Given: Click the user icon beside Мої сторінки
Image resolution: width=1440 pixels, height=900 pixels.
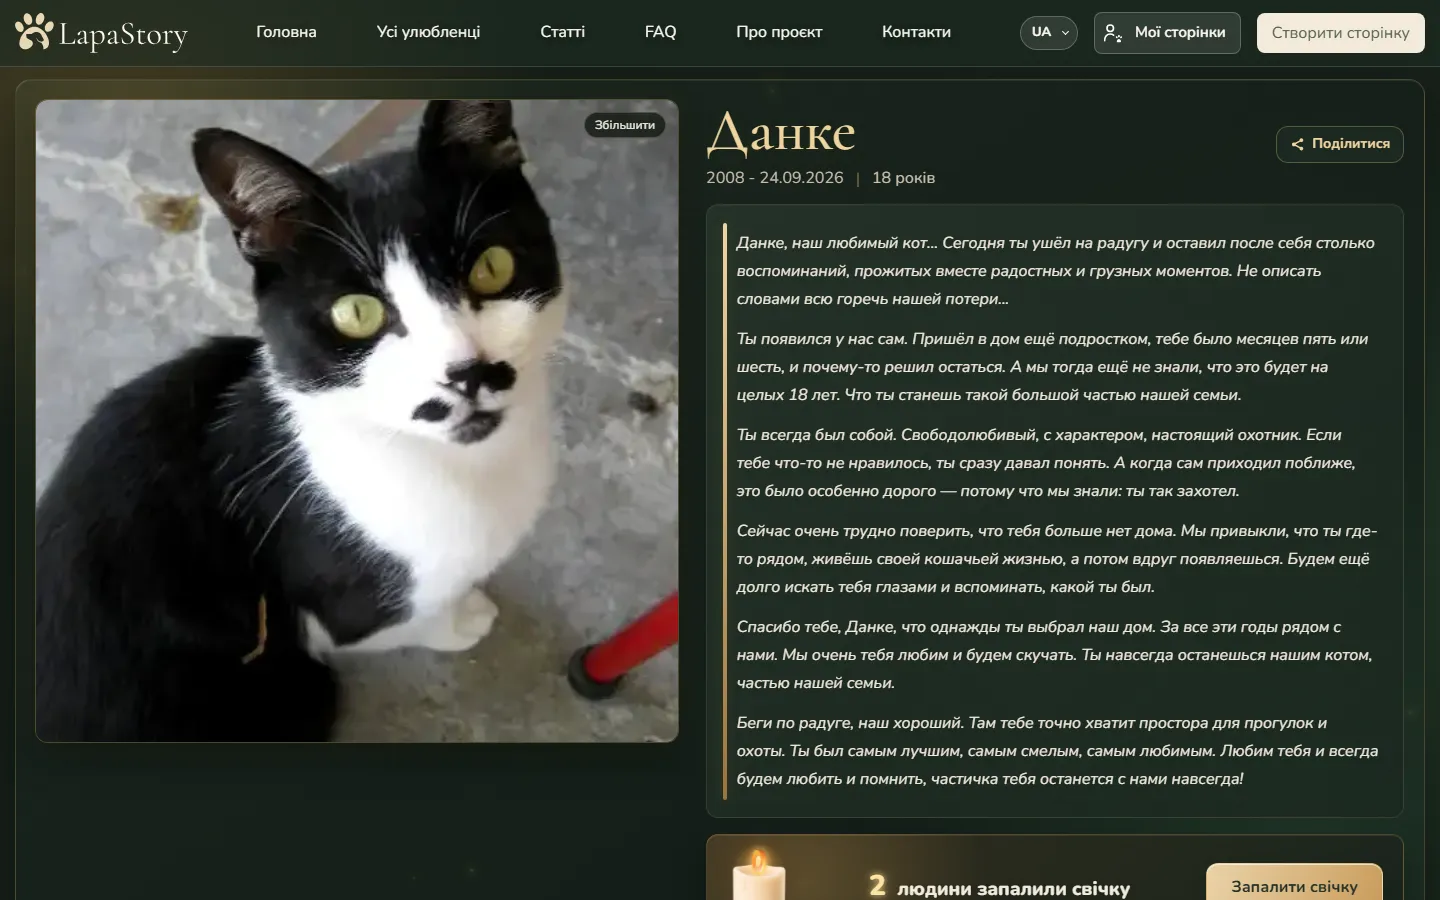Looking at the screenshot, I should tap(1112, 33).
